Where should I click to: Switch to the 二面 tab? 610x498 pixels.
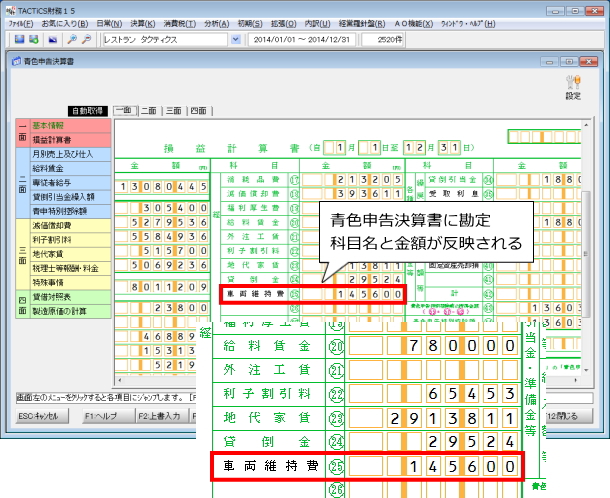click(149, 111)
